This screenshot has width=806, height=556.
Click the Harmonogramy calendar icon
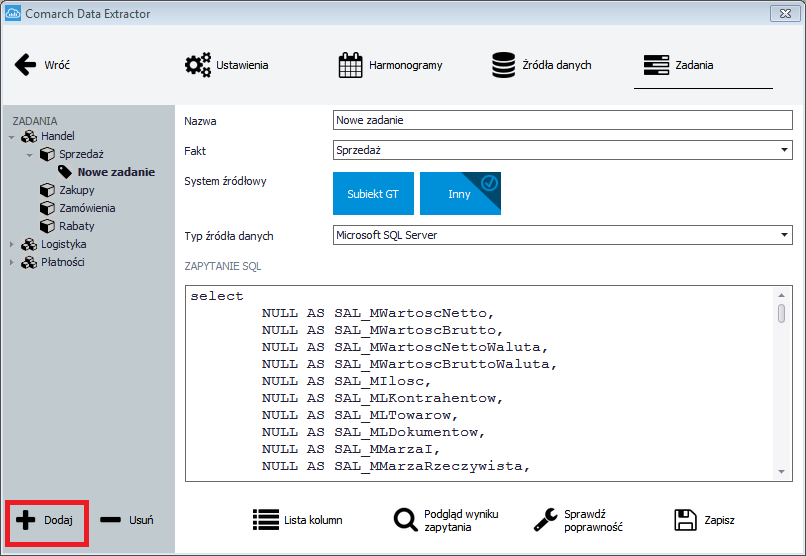351,65
